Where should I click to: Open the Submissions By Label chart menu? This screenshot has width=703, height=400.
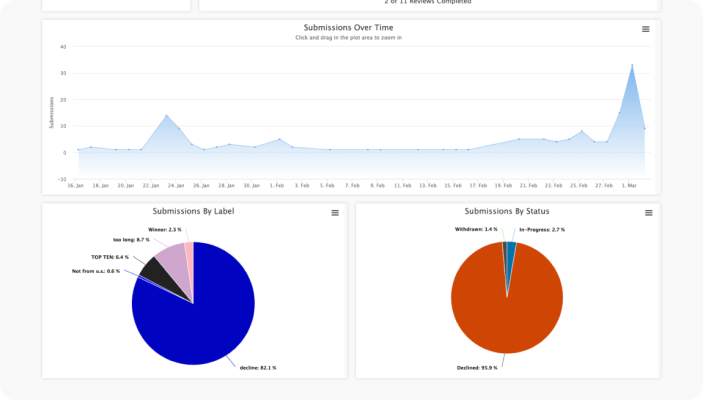(335, 213)
